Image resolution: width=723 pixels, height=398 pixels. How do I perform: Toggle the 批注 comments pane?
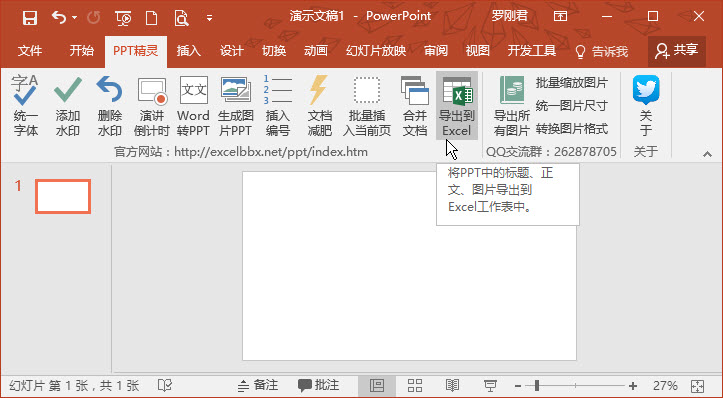(x=319, y=386)
